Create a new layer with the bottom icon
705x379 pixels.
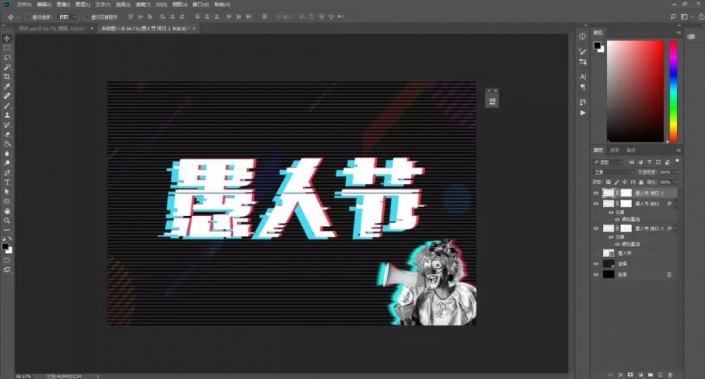tap(660, 375)
